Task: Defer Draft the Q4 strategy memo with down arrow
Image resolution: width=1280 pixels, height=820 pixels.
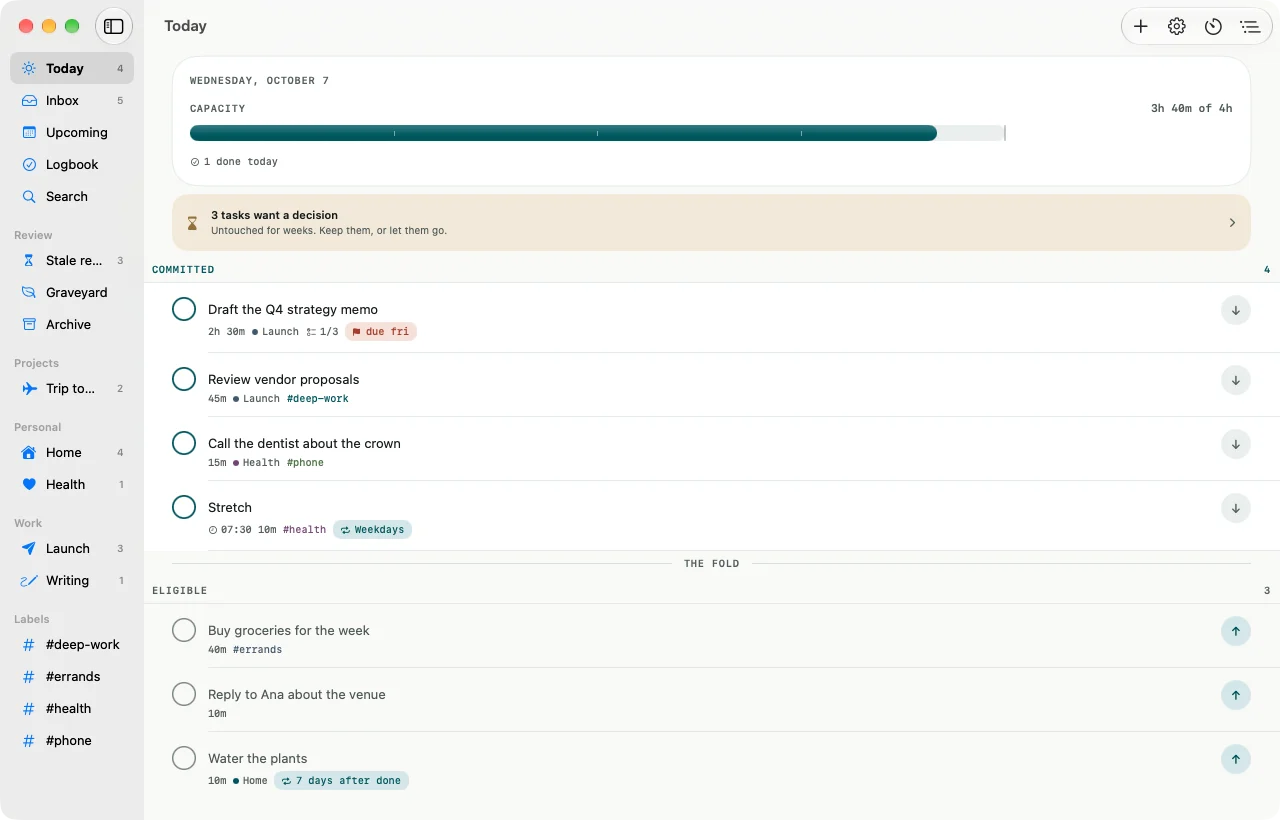Action: [1236, 310]
